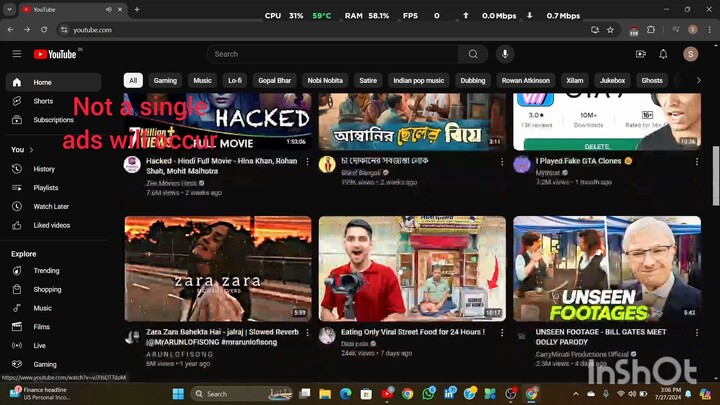The width and height of the screenshot is (720, 405).
Task: Open options menu for Zara Zara video
Action: tap(307, 332)
